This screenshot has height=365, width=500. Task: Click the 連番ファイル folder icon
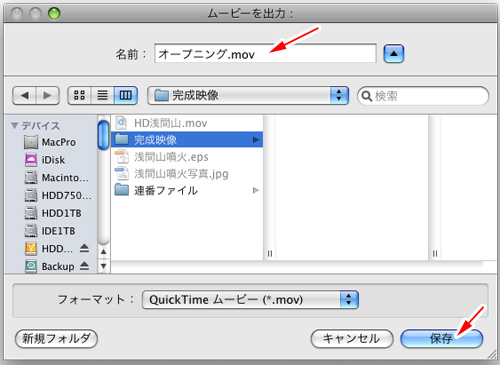coord(122,190)
